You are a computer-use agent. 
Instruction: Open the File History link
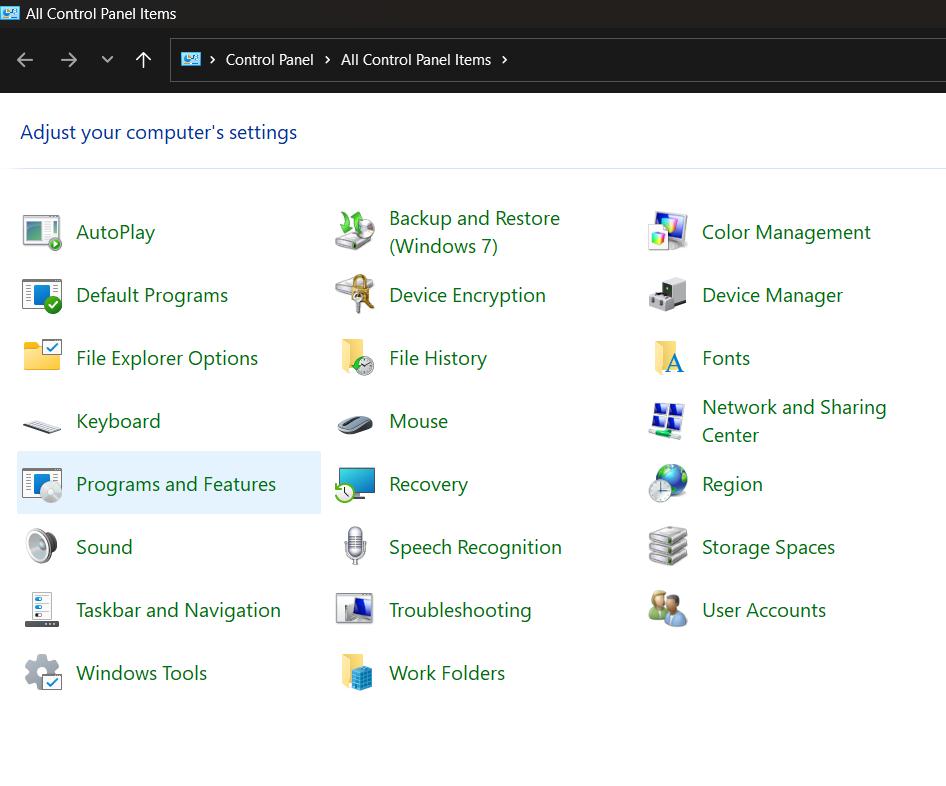(437, 358)
